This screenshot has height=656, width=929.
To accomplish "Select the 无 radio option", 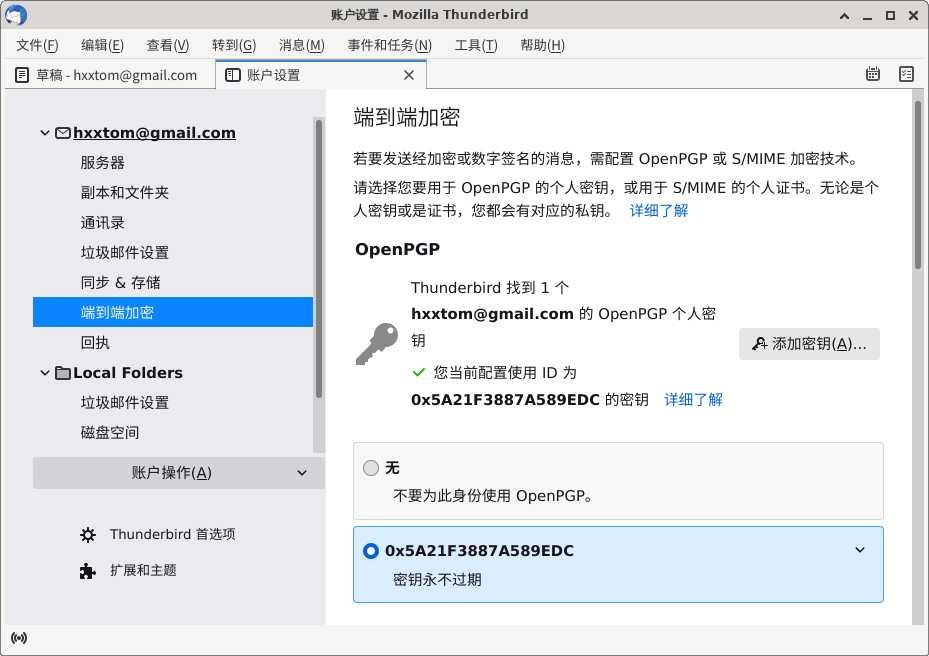I will (371, 468).
